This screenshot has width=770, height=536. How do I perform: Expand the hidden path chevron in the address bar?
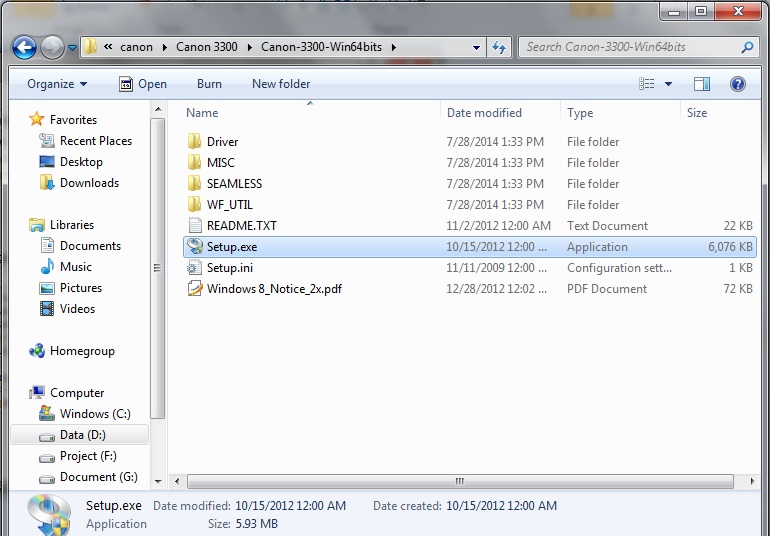(108, 47)
